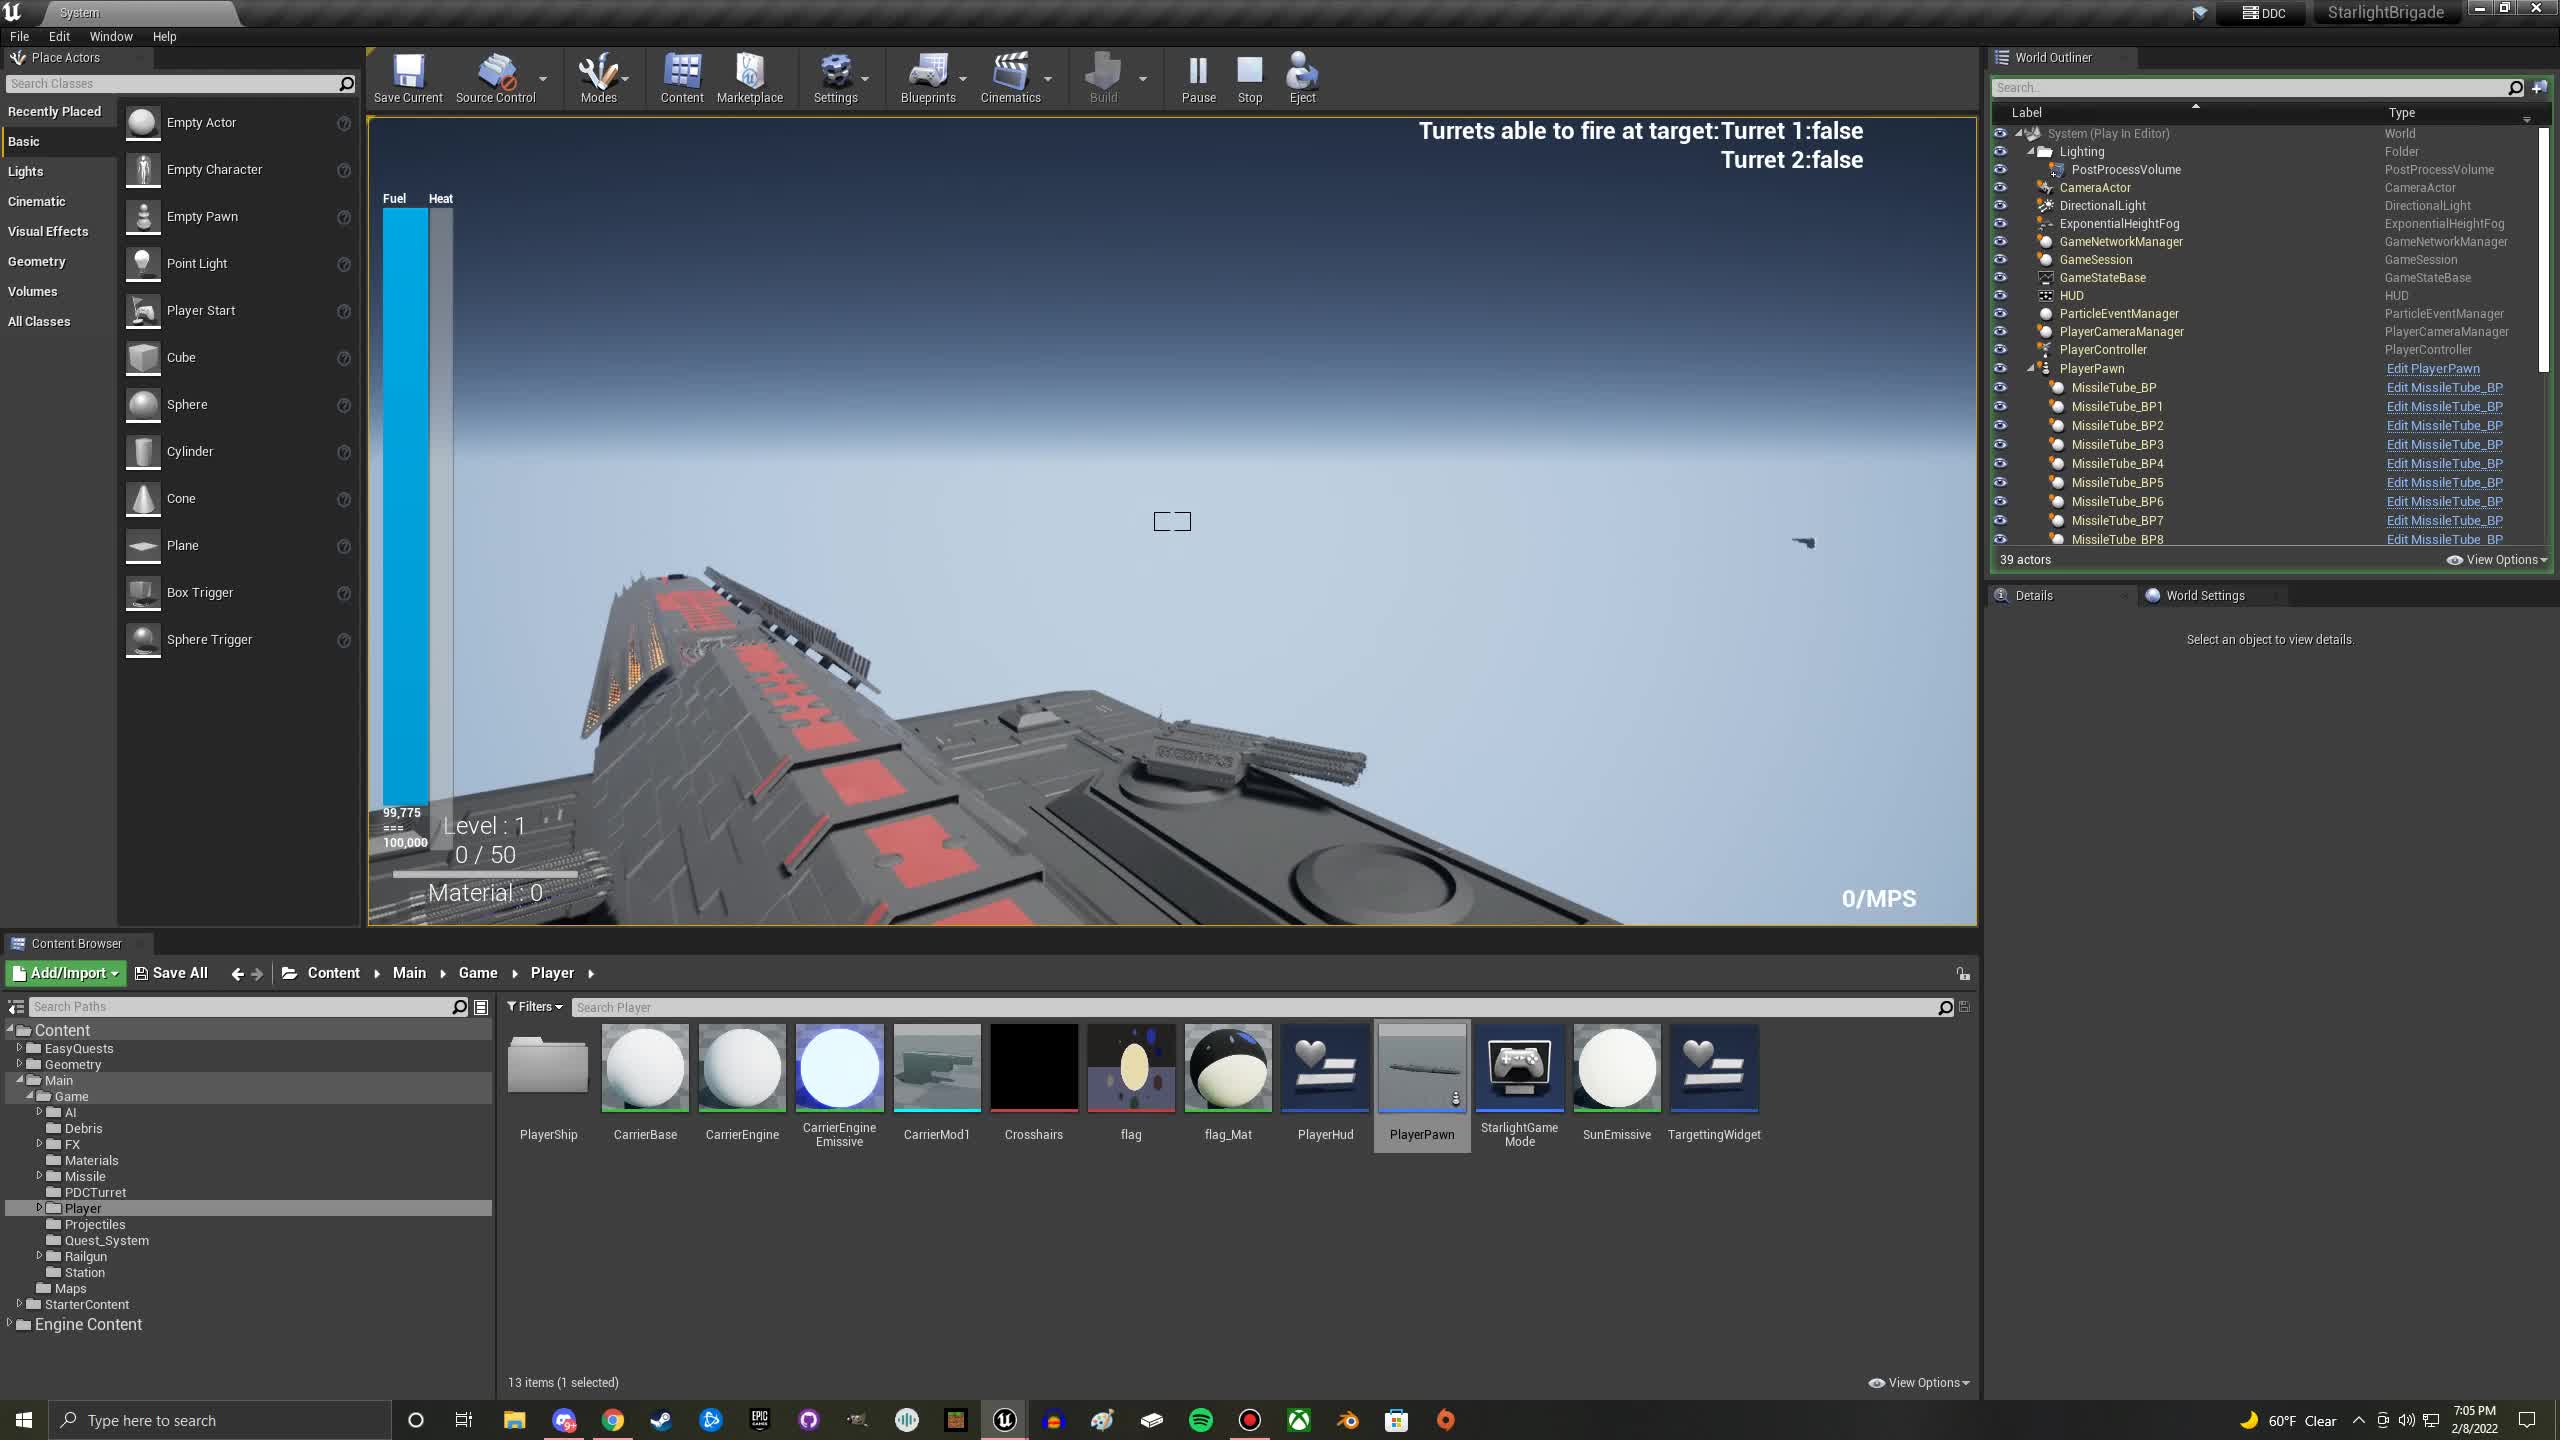Hide the CameraActor in World Outliner
Screen dimensions: 2560x1440
(2000, 188)
